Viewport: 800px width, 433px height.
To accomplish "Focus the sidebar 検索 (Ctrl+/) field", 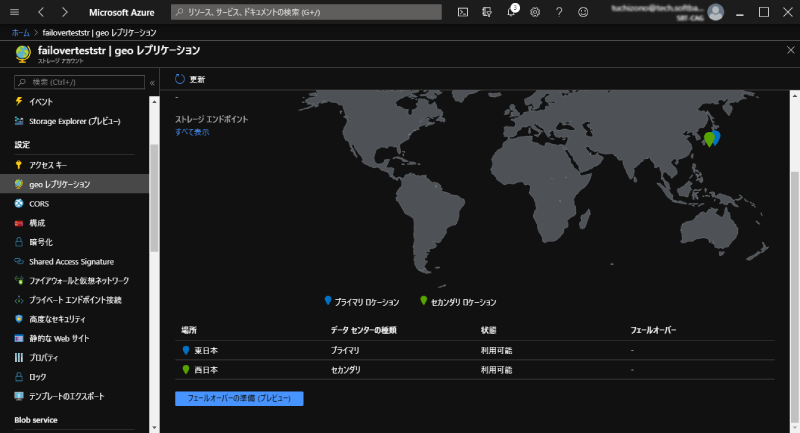I will click(80, 82).
